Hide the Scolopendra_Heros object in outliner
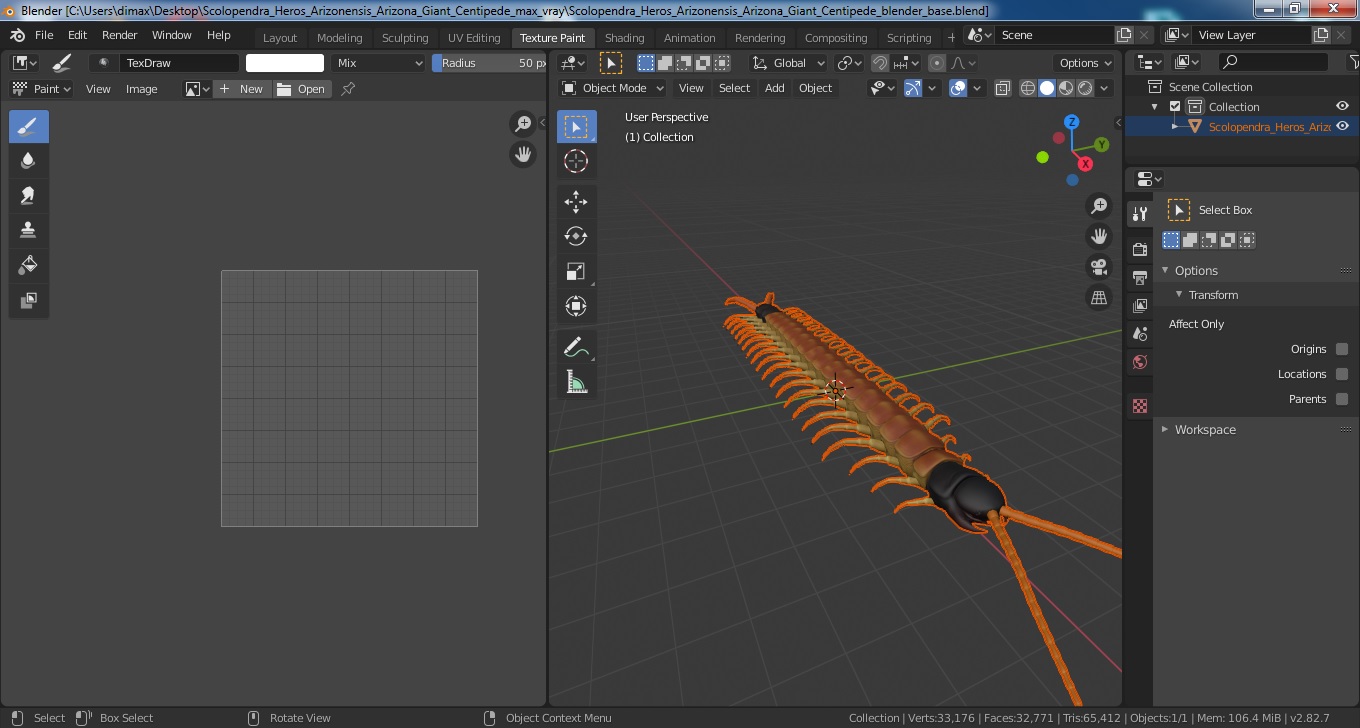The width and height of the screenshot is (1360, 728). [1343, 126]
